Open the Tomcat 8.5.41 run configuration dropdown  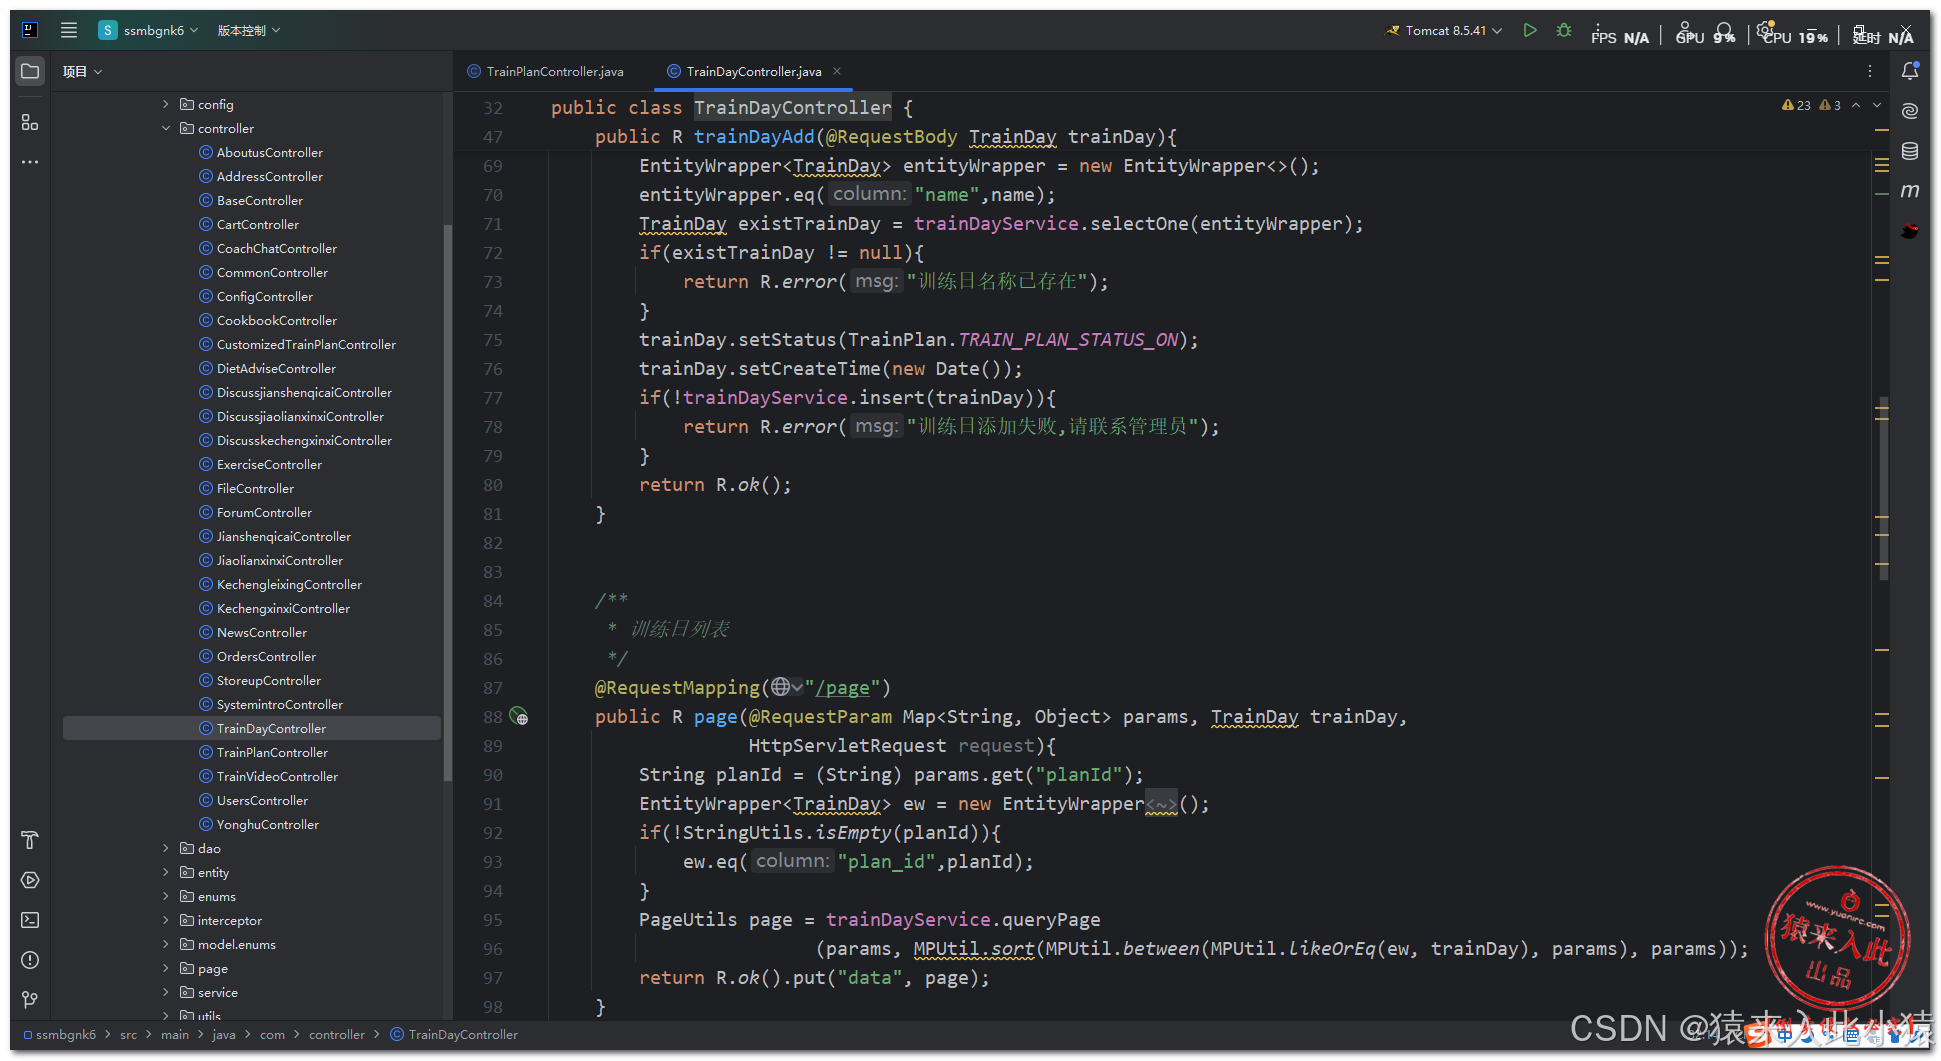point(1443,31)
